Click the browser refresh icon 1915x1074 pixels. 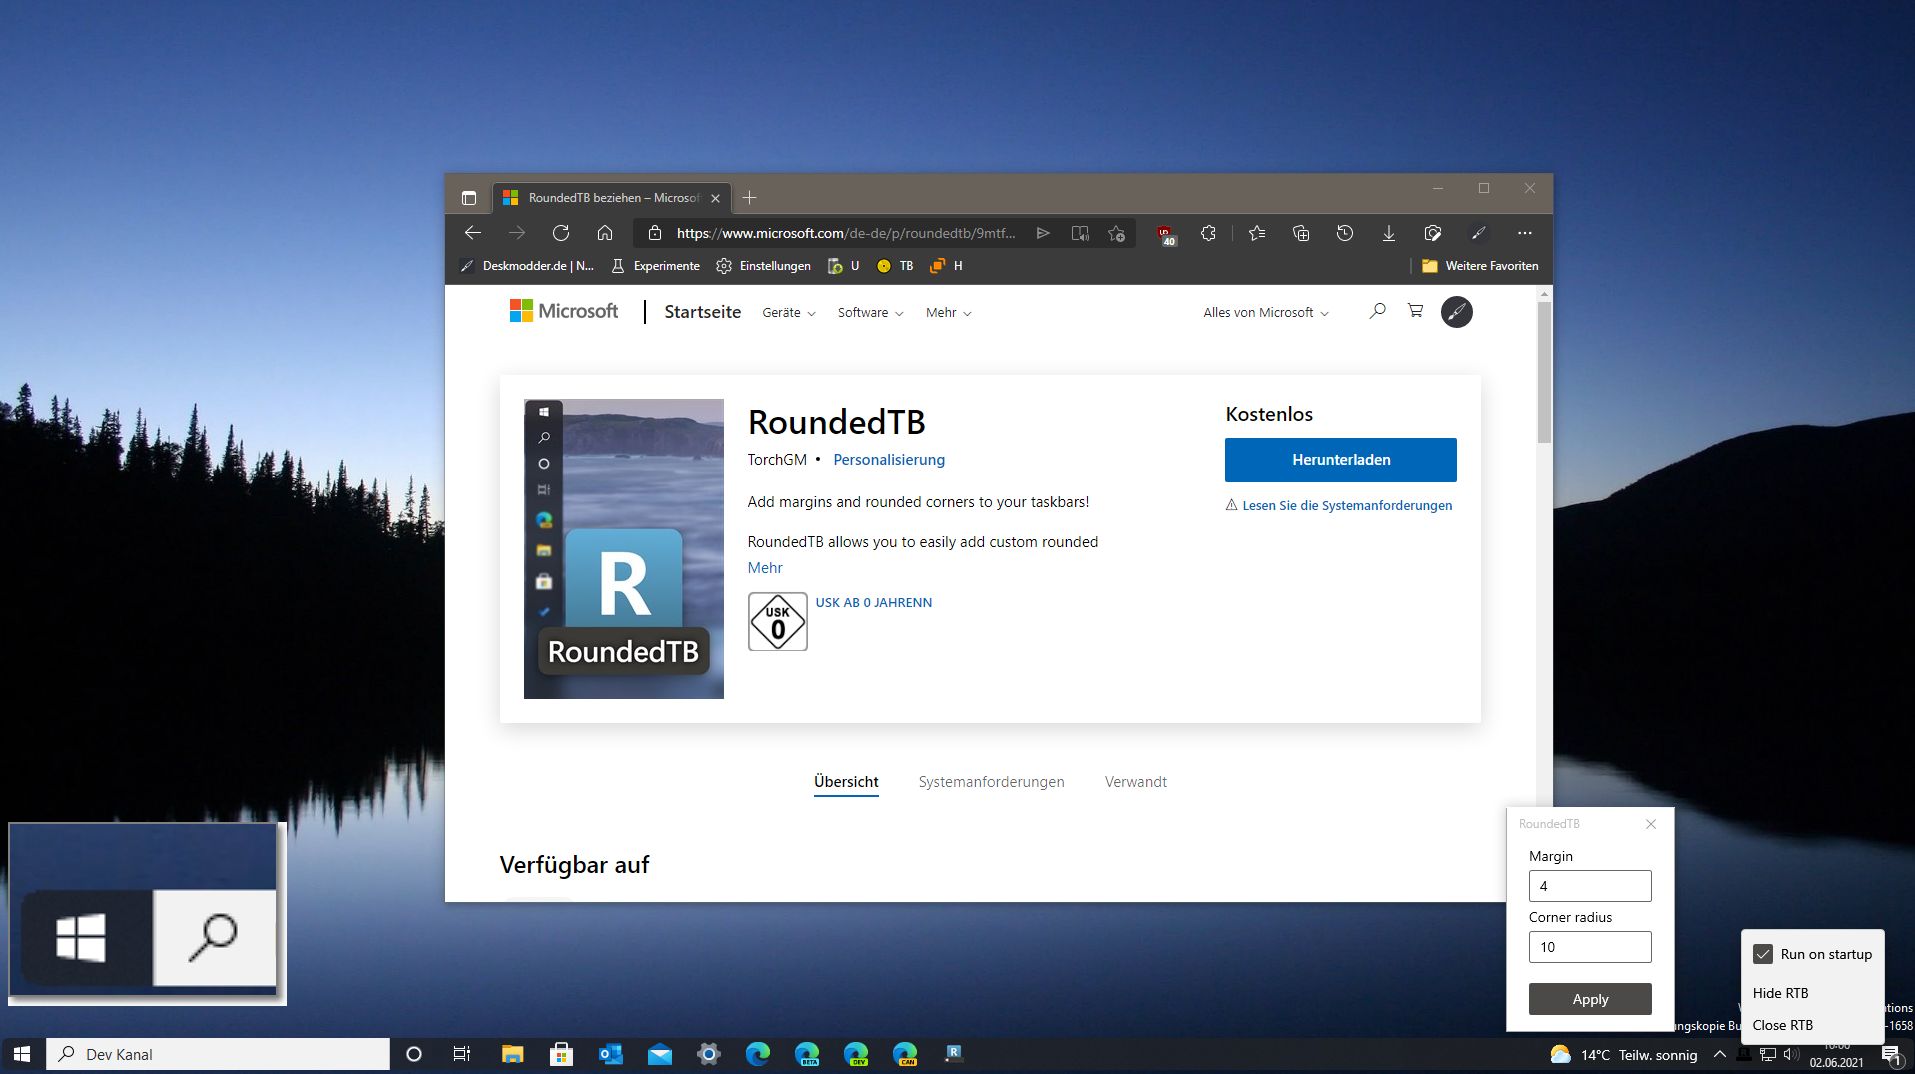[560, 233]
